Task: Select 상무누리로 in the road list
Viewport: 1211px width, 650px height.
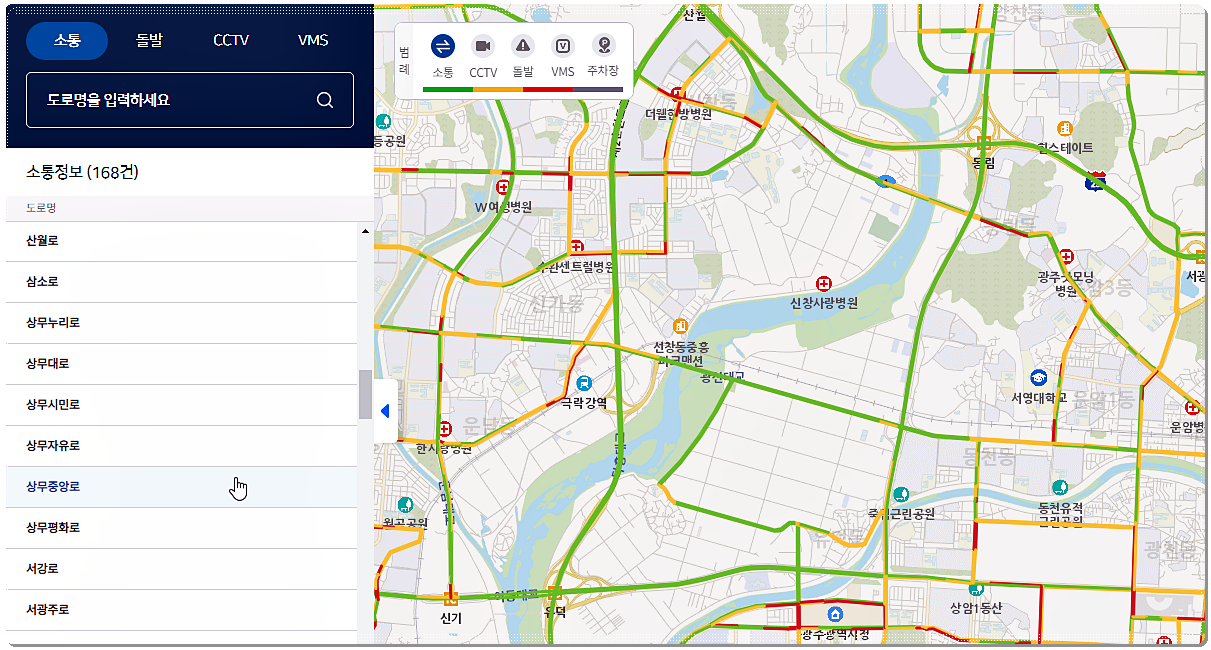Action: pos(182,323)
